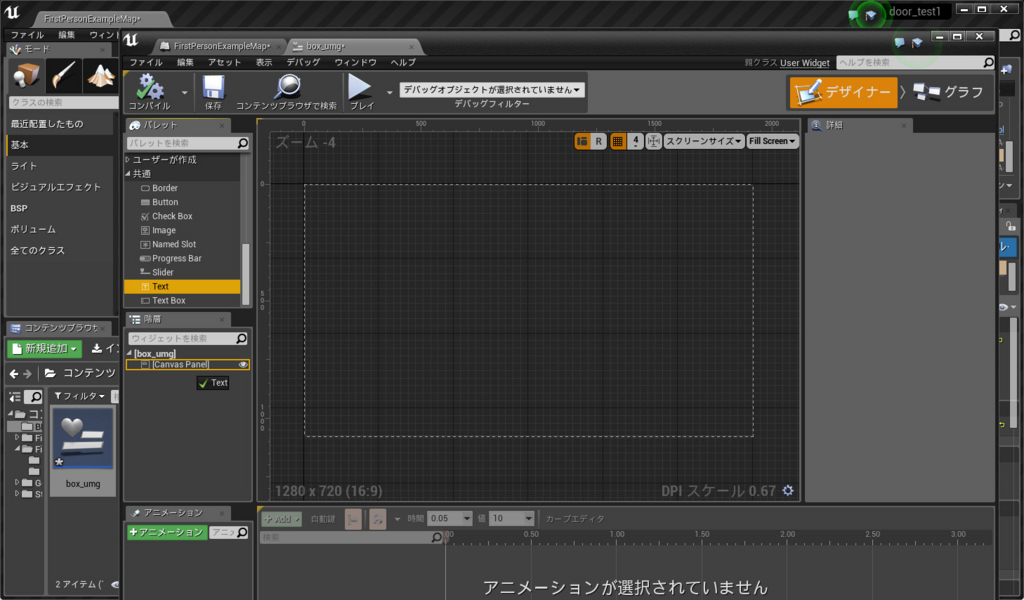1024x600 pixels.
Task: Click the designer layout transform icon
Action: coord(582,141)
